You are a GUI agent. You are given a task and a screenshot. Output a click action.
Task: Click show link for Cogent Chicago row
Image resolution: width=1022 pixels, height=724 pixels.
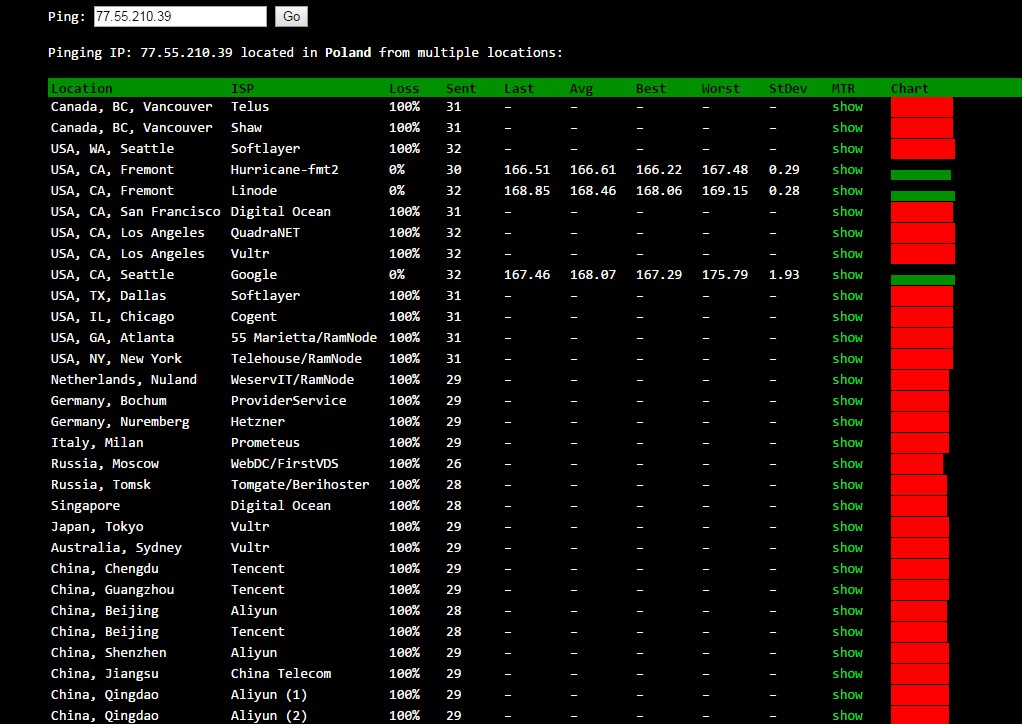[x=847, y=316]
